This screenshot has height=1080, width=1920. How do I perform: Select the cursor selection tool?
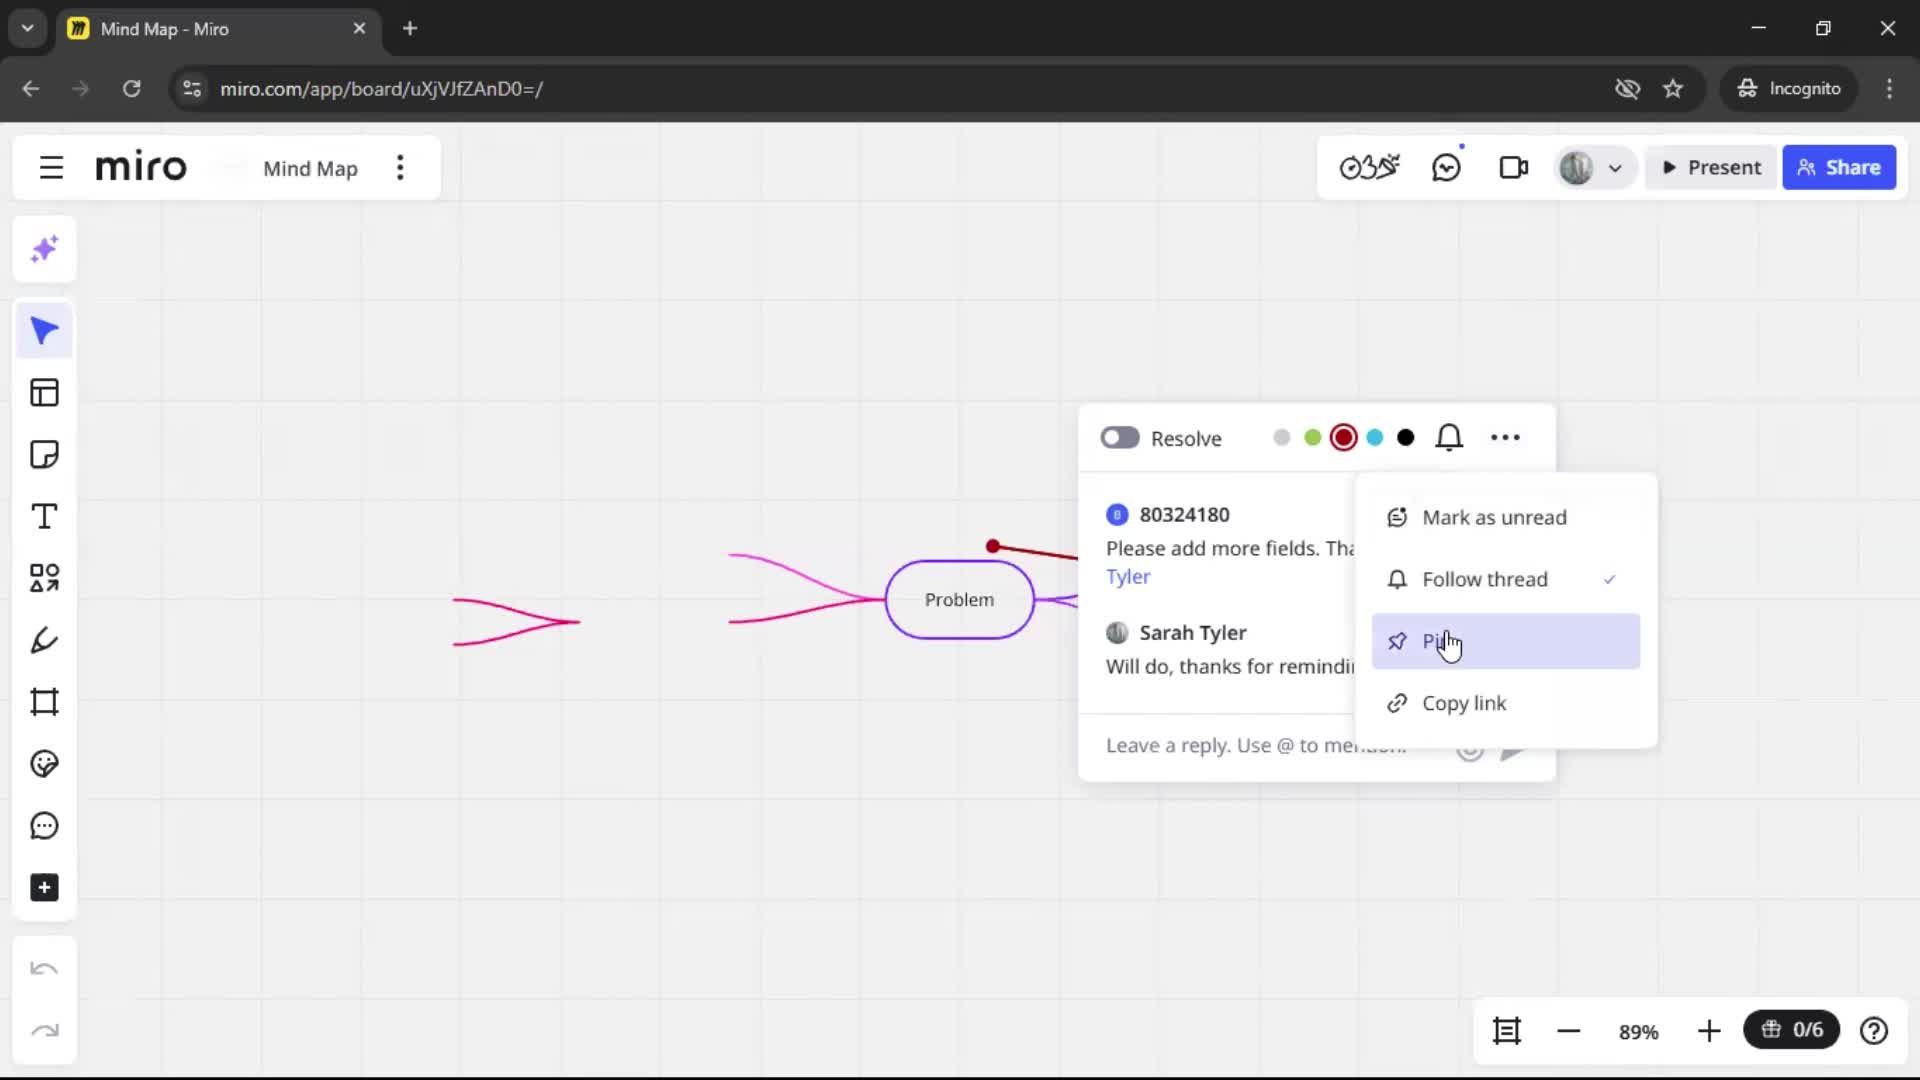[44, 331]
